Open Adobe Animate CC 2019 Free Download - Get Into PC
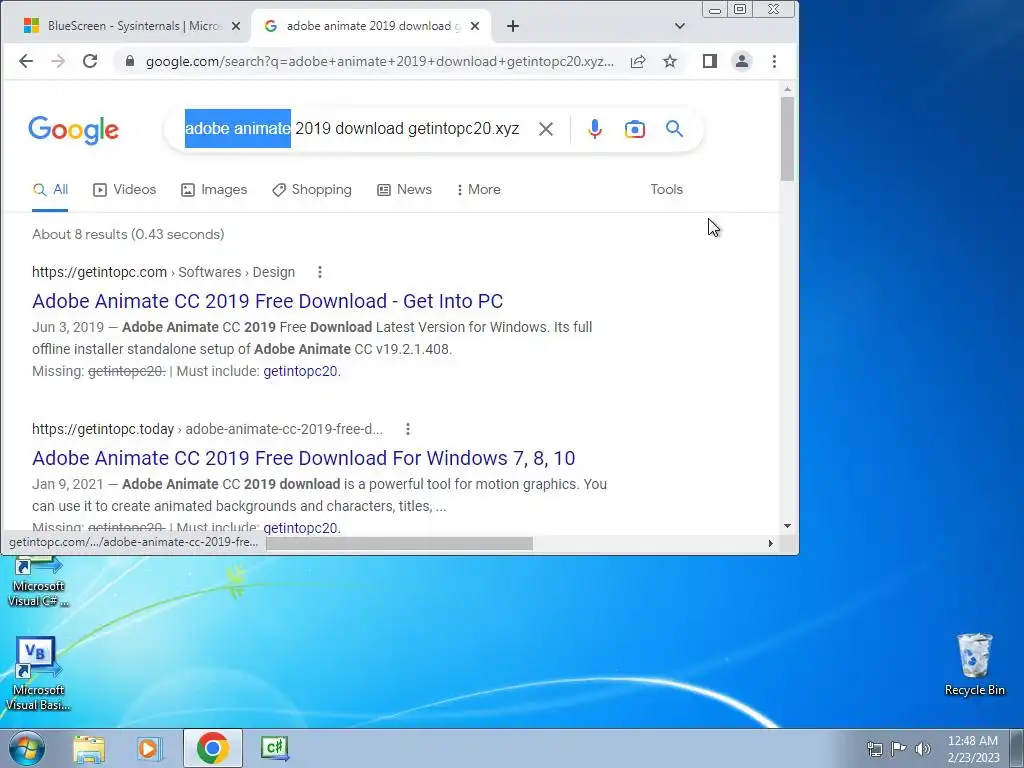The width and height of the screenshot is (1024, 768). point(267,301)
